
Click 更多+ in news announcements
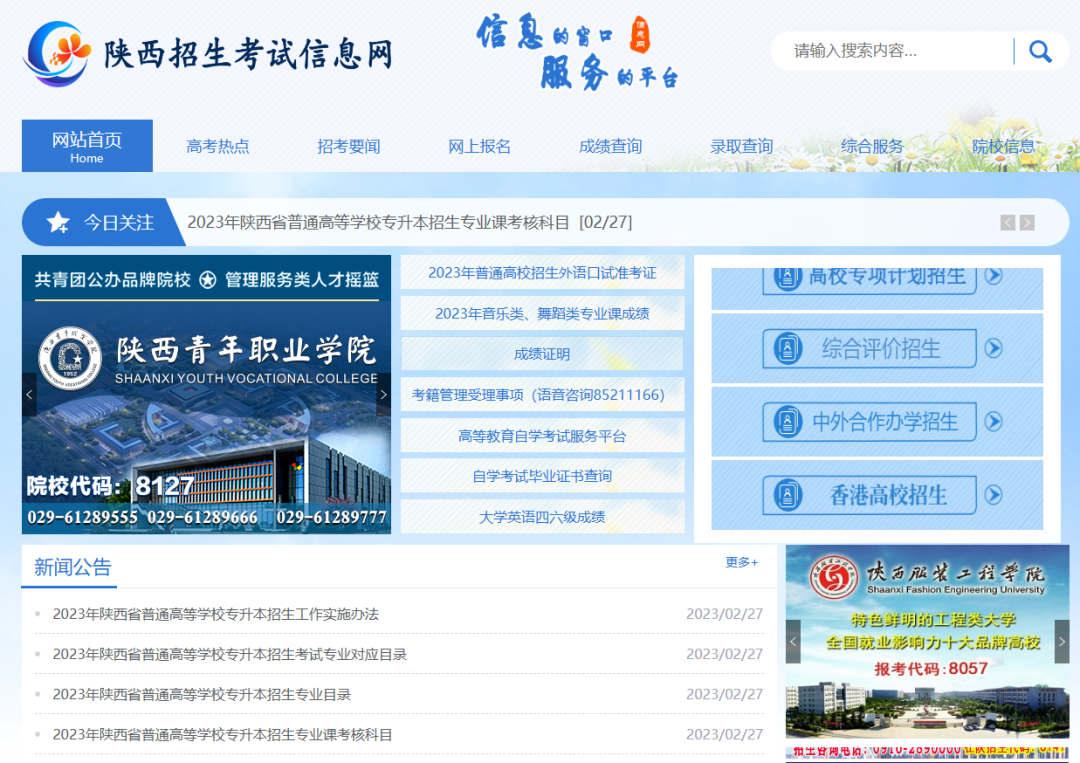click(x=741, y=563)
